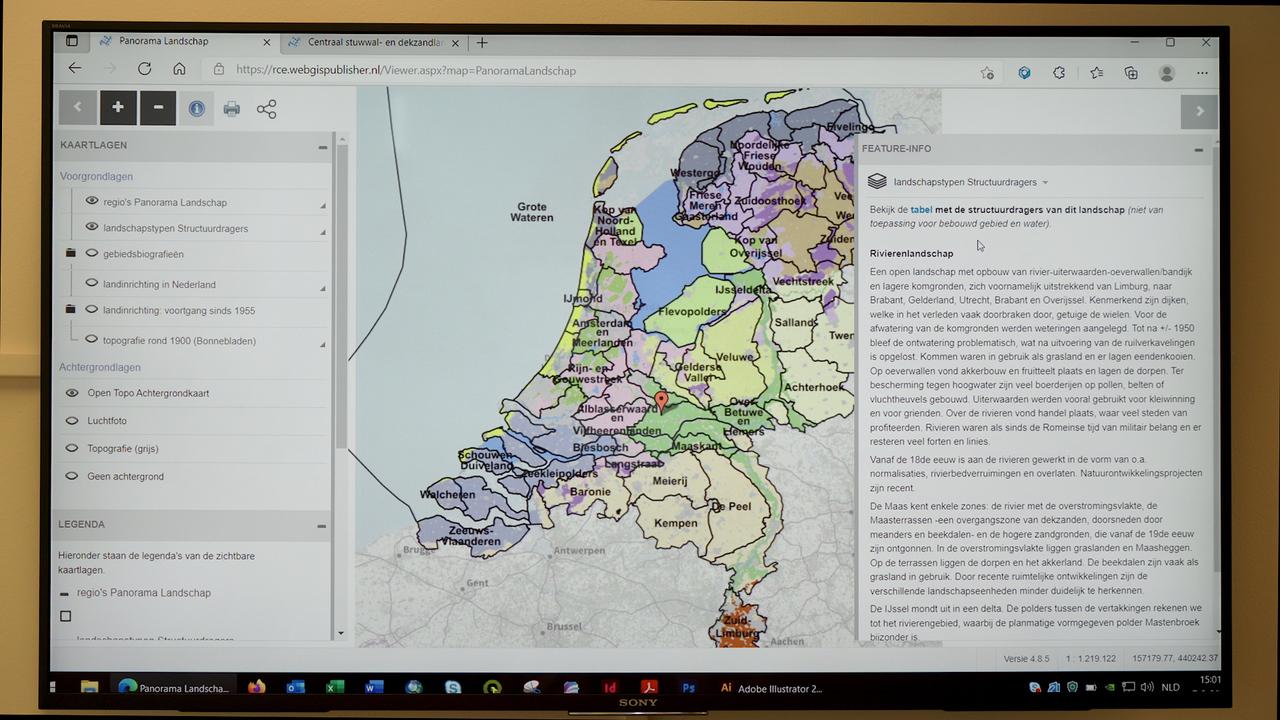Collapse regio's Panorama Landschap legend entry
This screenshot has width=1280, height=720.
(x=65, y=593)
